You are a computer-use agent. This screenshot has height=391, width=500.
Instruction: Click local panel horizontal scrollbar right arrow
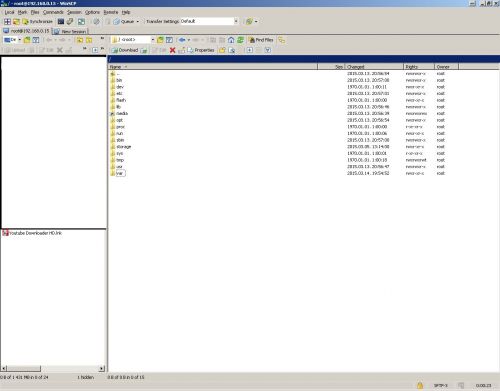click(102, 368)
